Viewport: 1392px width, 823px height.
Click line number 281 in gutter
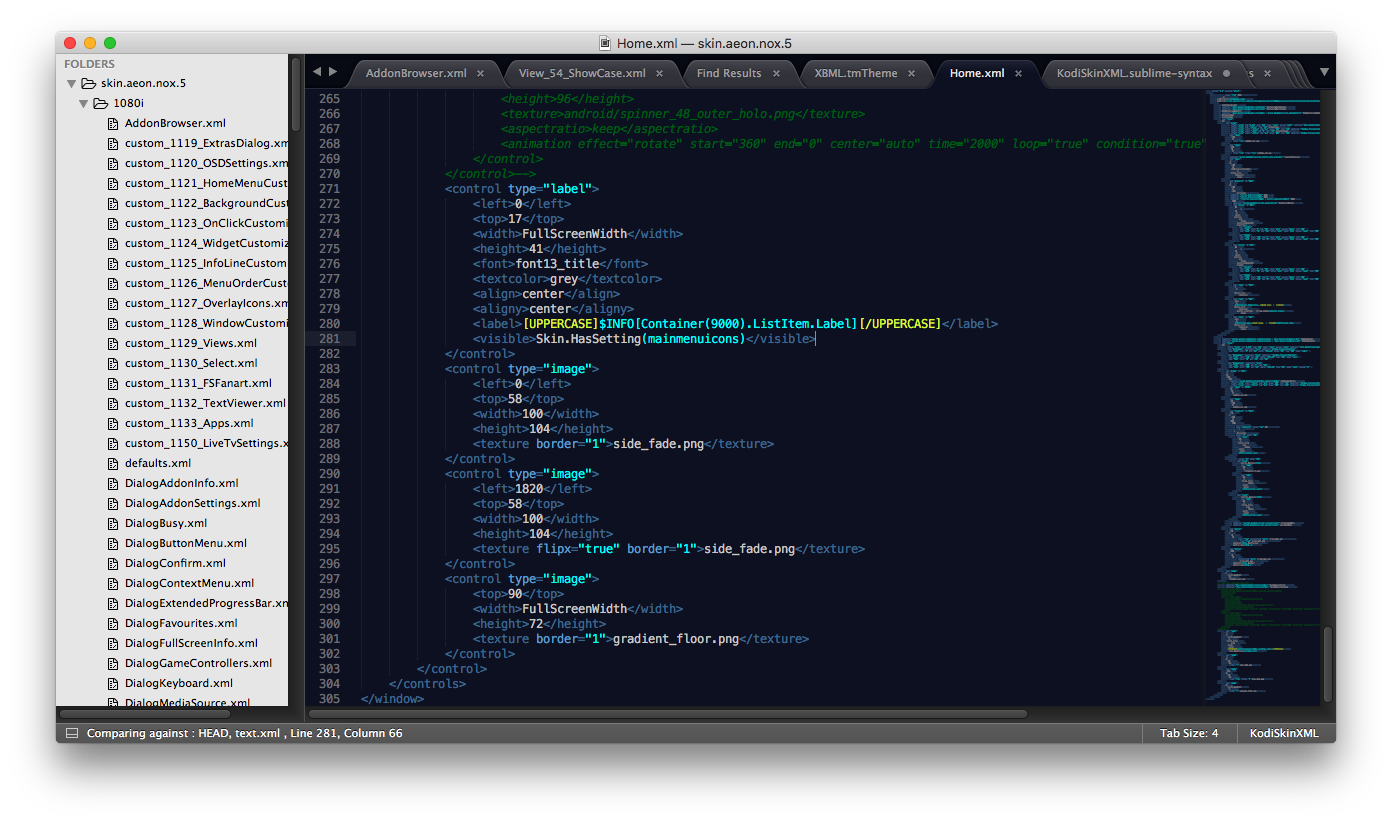(x=329, y=339)
